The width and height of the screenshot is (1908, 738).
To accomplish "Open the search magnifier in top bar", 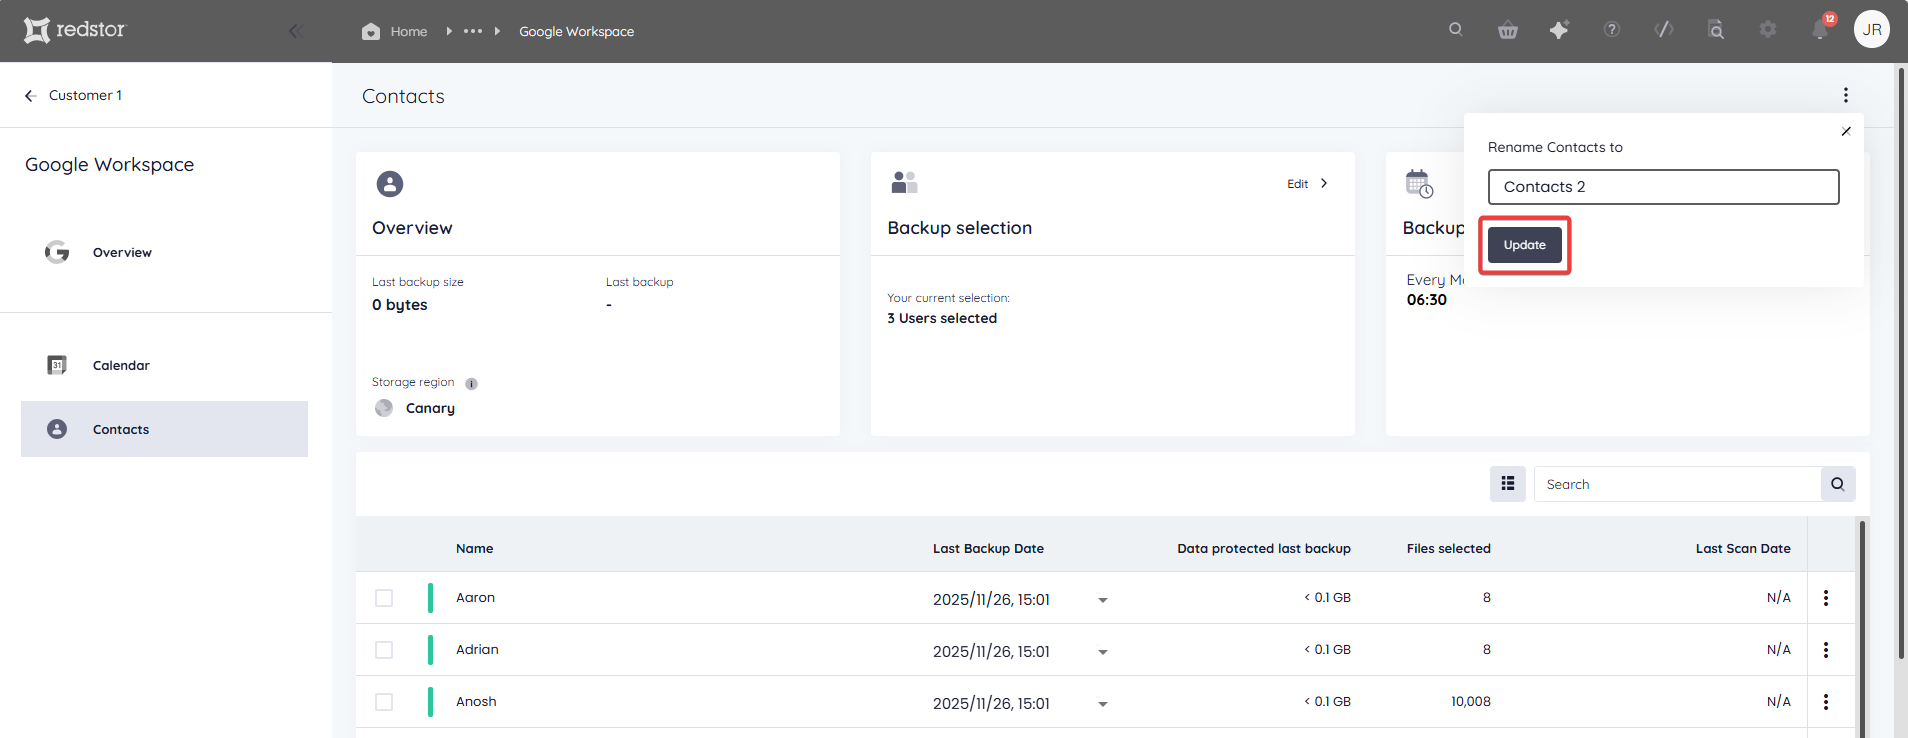I will (1456, 29).
